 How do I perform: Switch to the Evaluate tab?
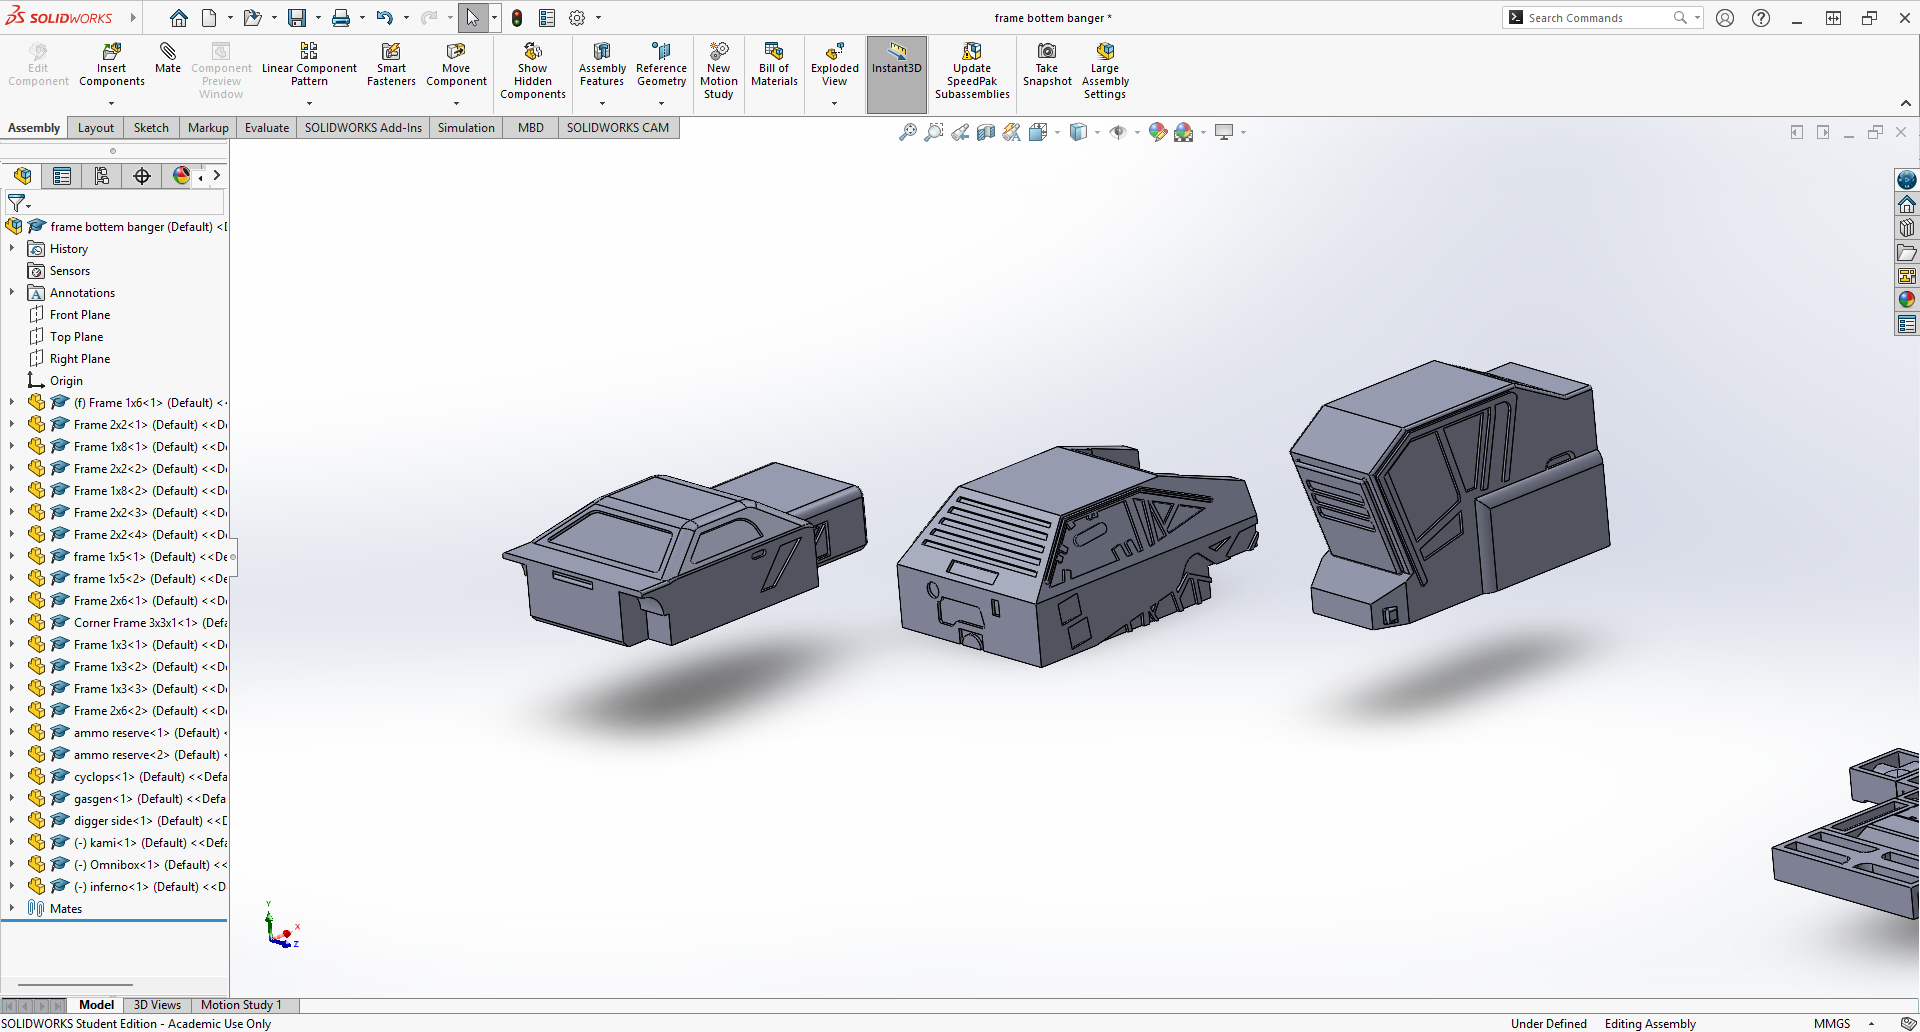coord(266,128)
